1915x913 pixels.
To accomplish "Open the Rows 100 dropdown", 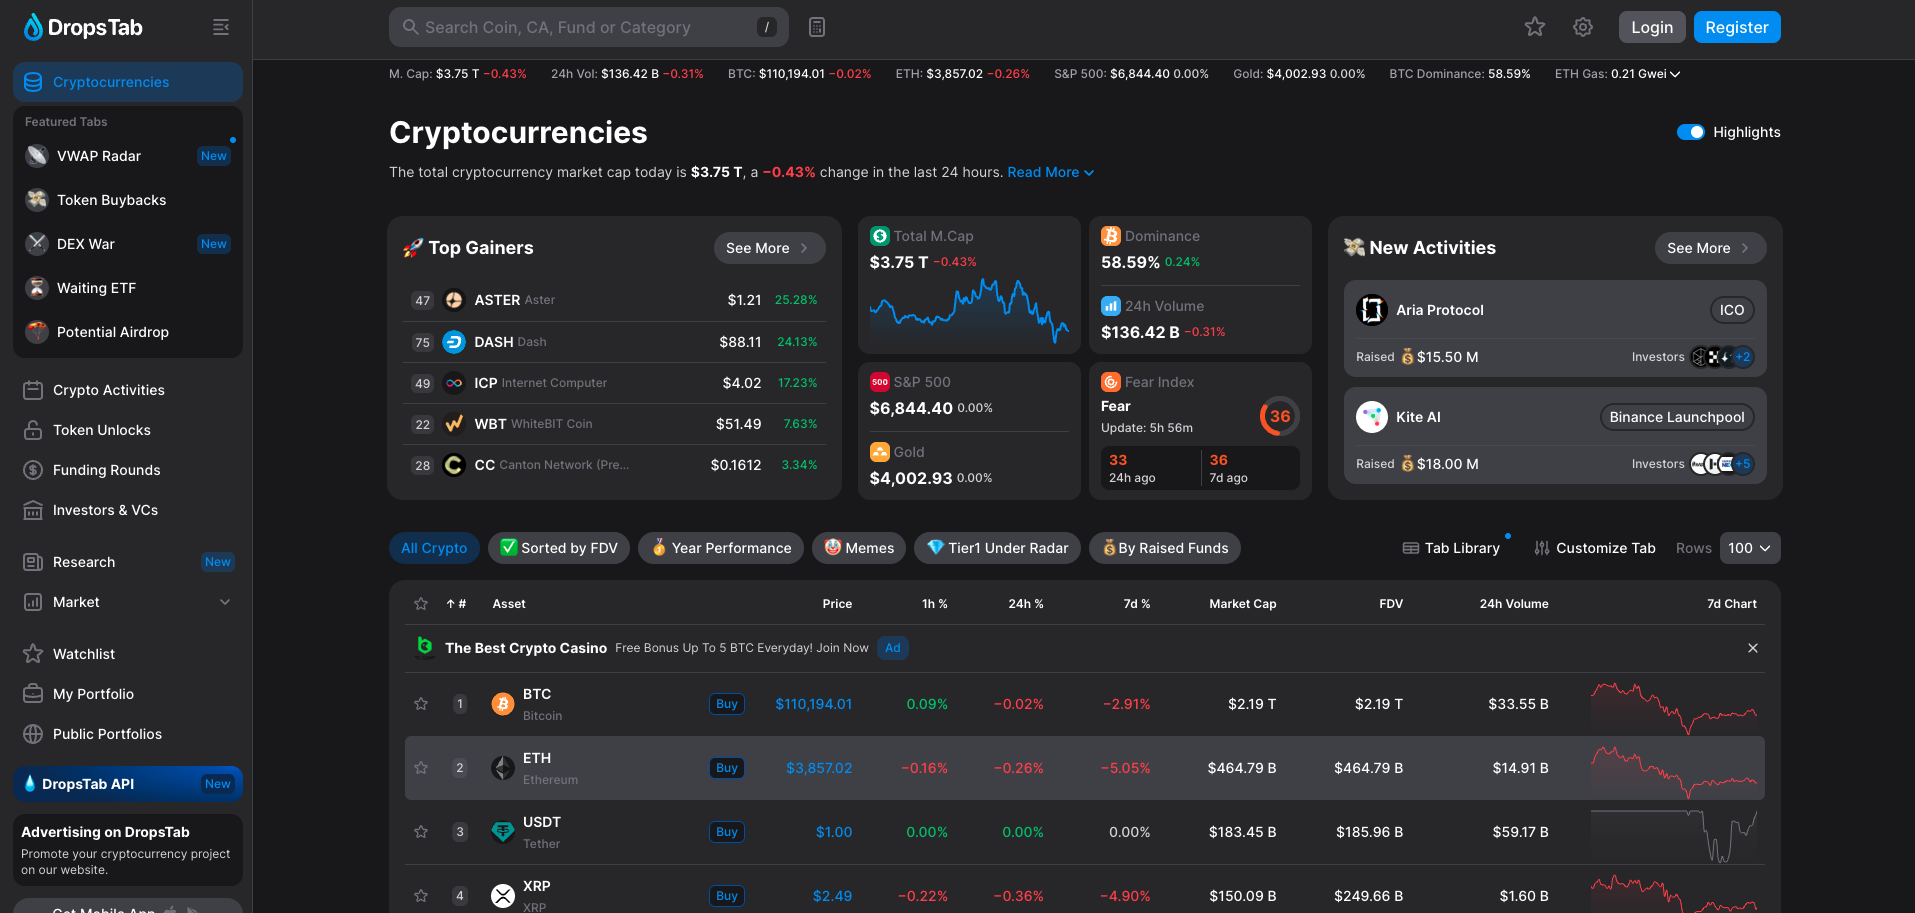I will click(x=1750, y=548).
